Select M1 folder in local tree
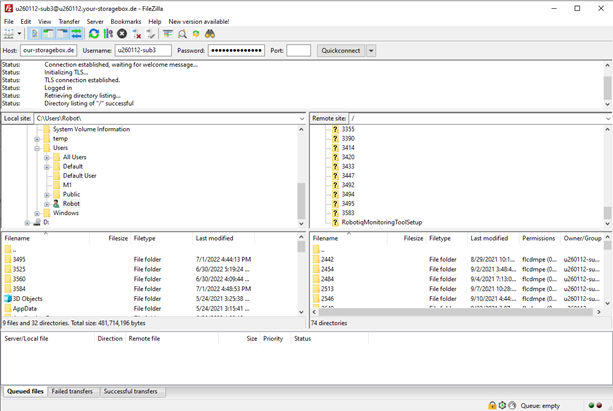The width and height of the screenshot is (613, 411). click(67, 185)
